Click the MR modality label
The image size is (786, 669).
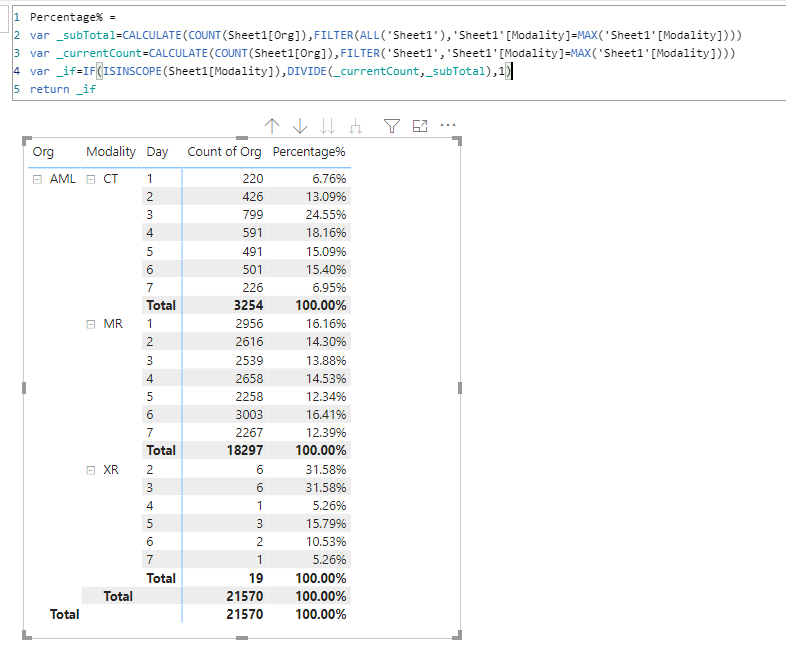113,324
